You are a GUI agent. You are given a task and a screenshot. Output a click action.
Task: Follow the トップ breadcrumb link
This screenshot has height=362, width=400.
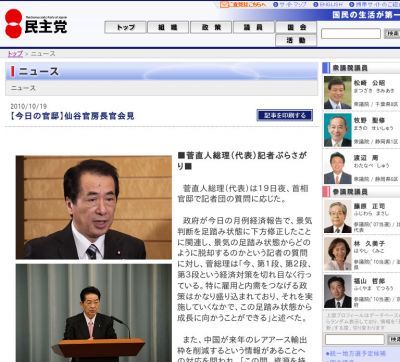coord(15,54)
